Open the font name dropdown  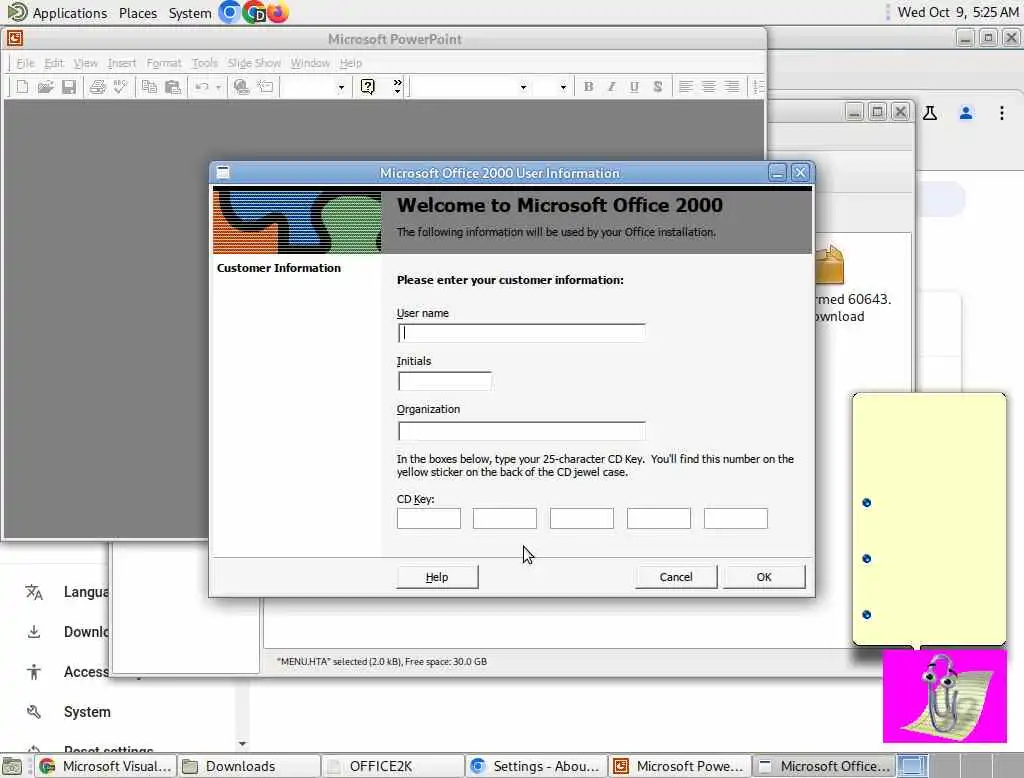pos(523,87)
